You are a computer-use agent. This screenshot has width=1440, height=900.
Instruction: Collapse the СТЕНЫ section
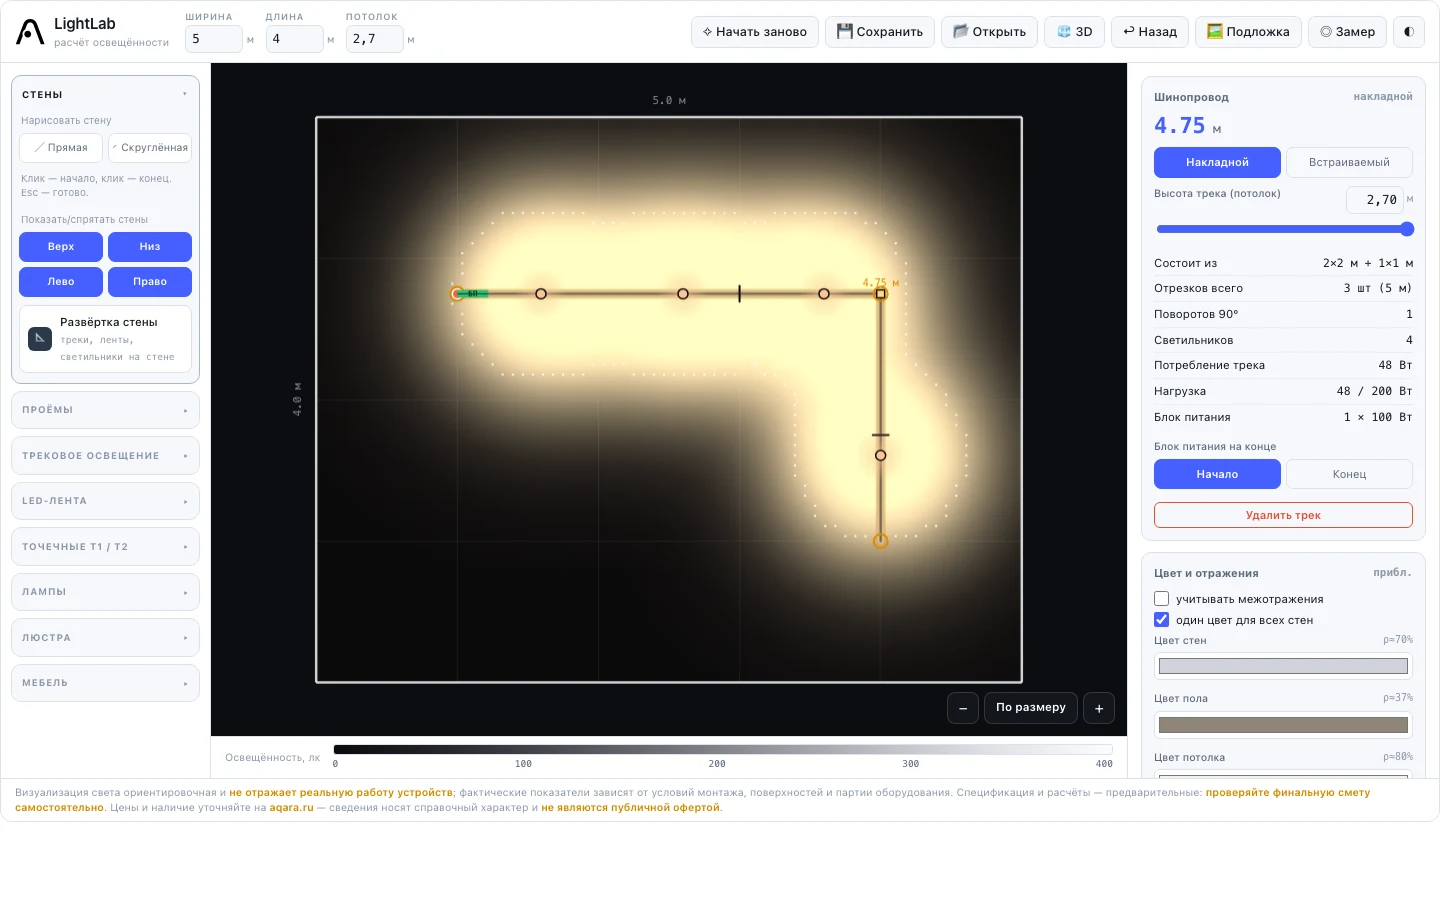point(105,94)
